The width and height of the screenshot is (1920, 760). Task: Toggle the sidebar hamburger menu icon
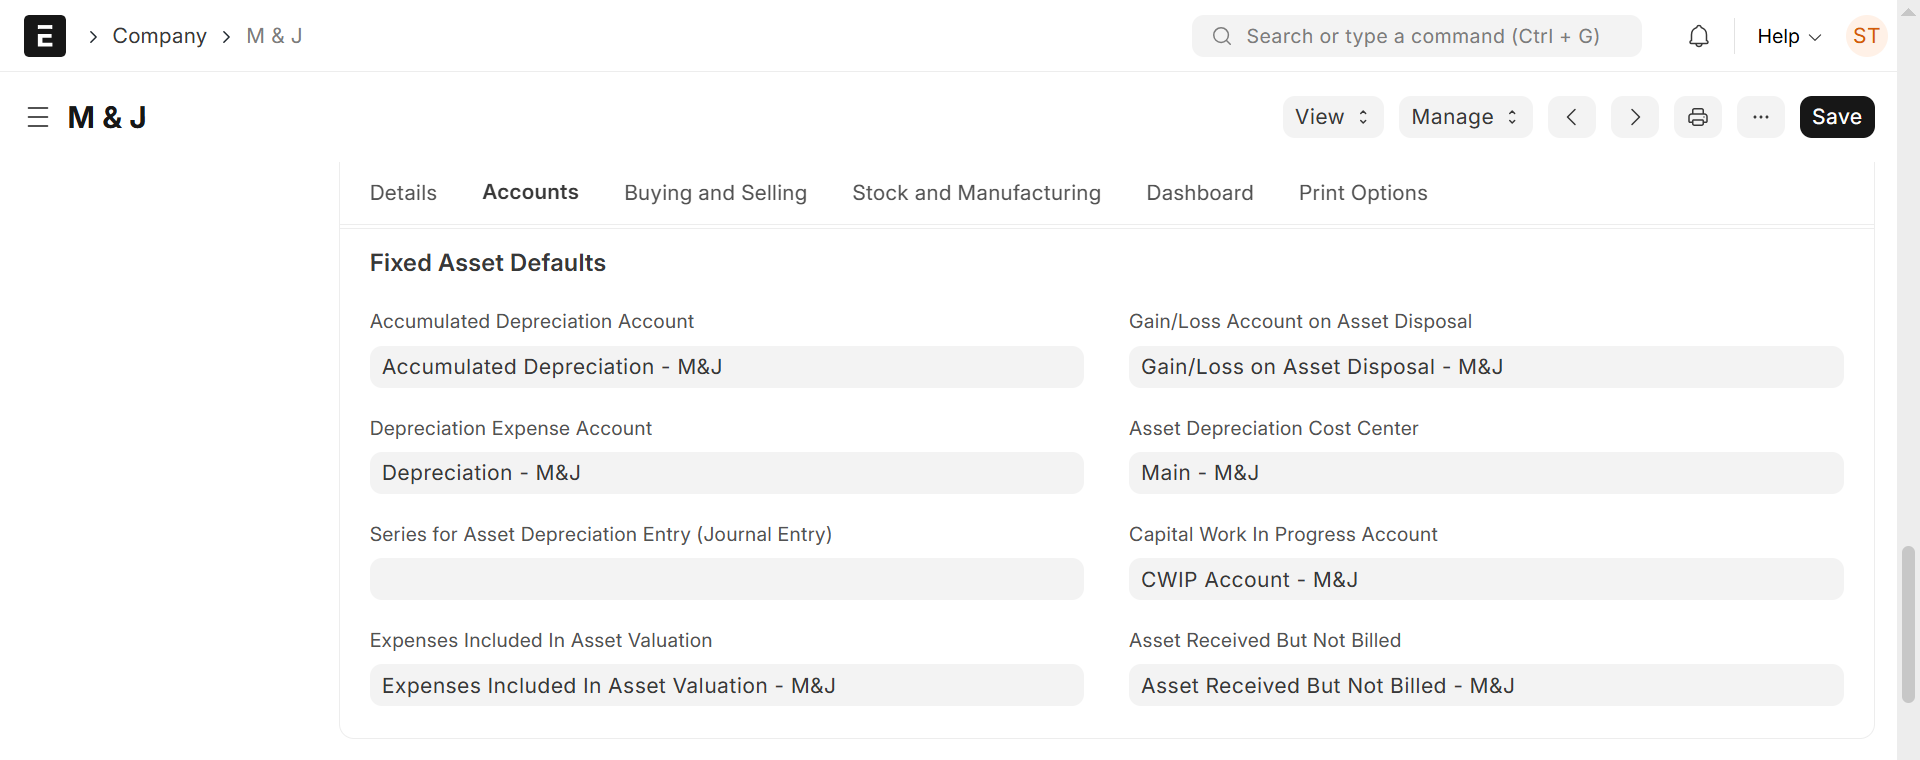pyautogui.click(x=38, y=117)
